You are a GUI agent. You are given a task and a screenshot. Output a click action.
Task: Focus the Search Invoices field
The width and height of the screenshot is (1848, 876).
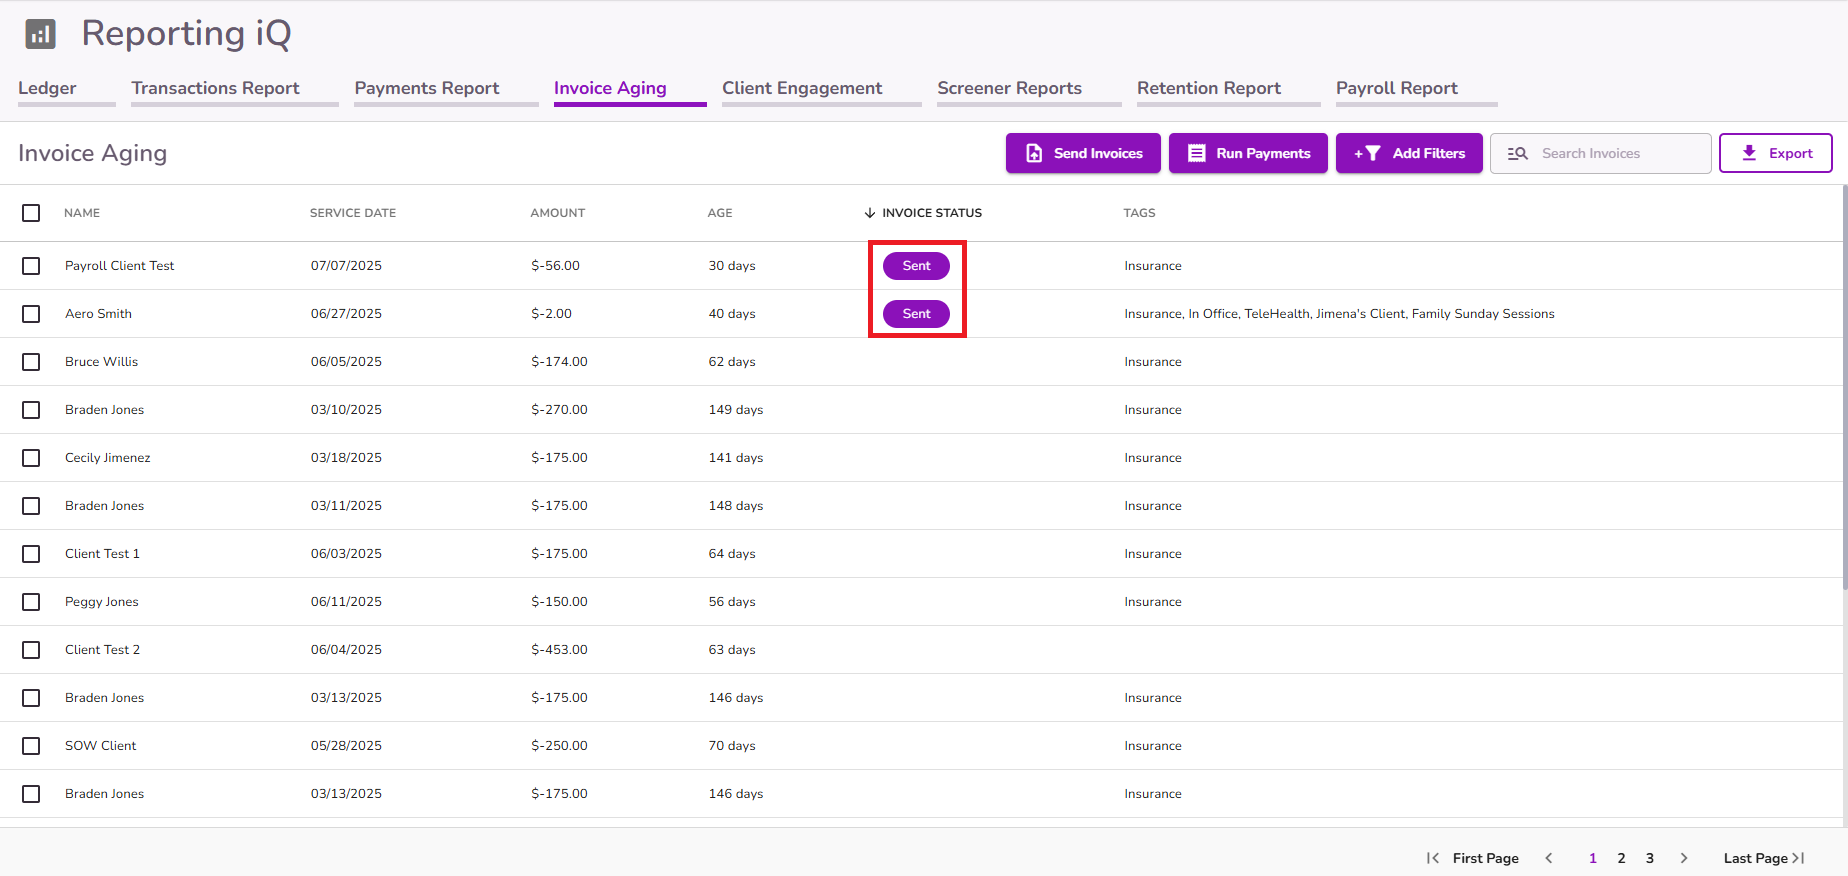(x=1601, y=153)
